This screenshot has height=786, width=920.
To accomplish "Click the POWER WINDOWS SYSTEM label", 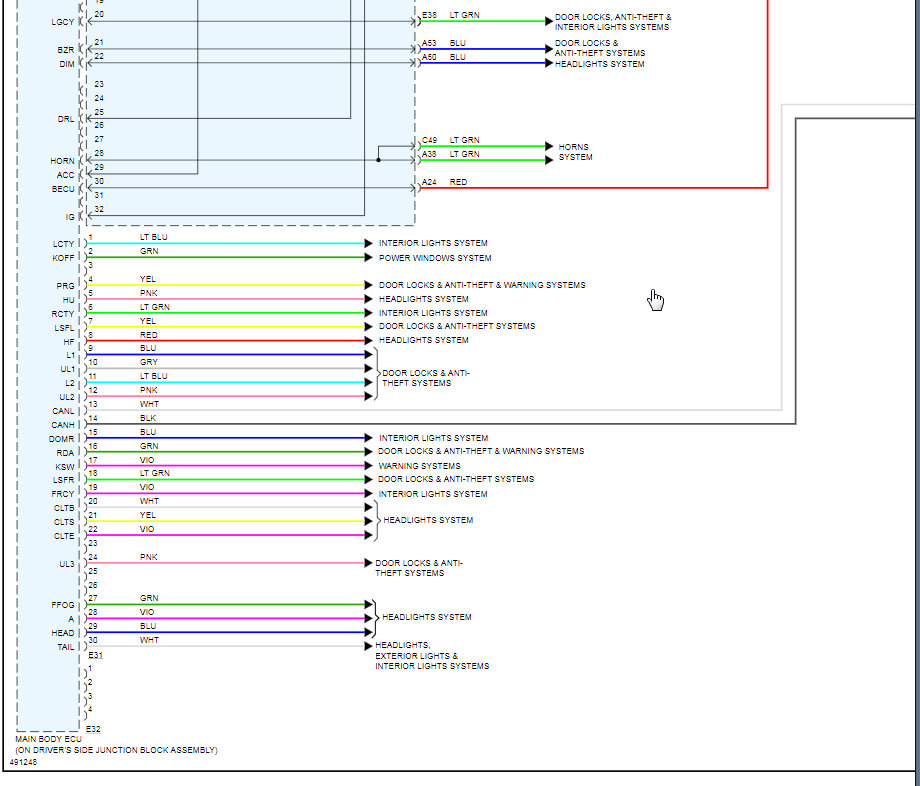I will pyautogui.click(x=435, y=258).
